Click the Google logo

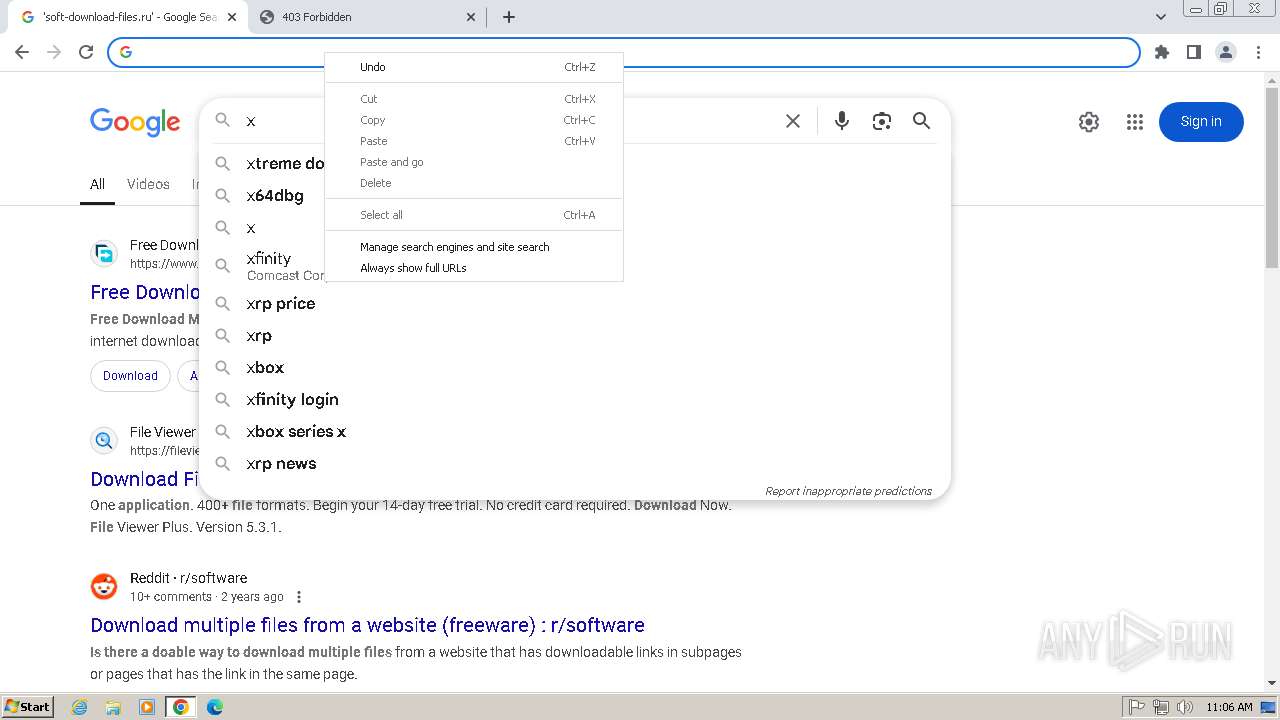pyautogui.click(x=135, y=122)
